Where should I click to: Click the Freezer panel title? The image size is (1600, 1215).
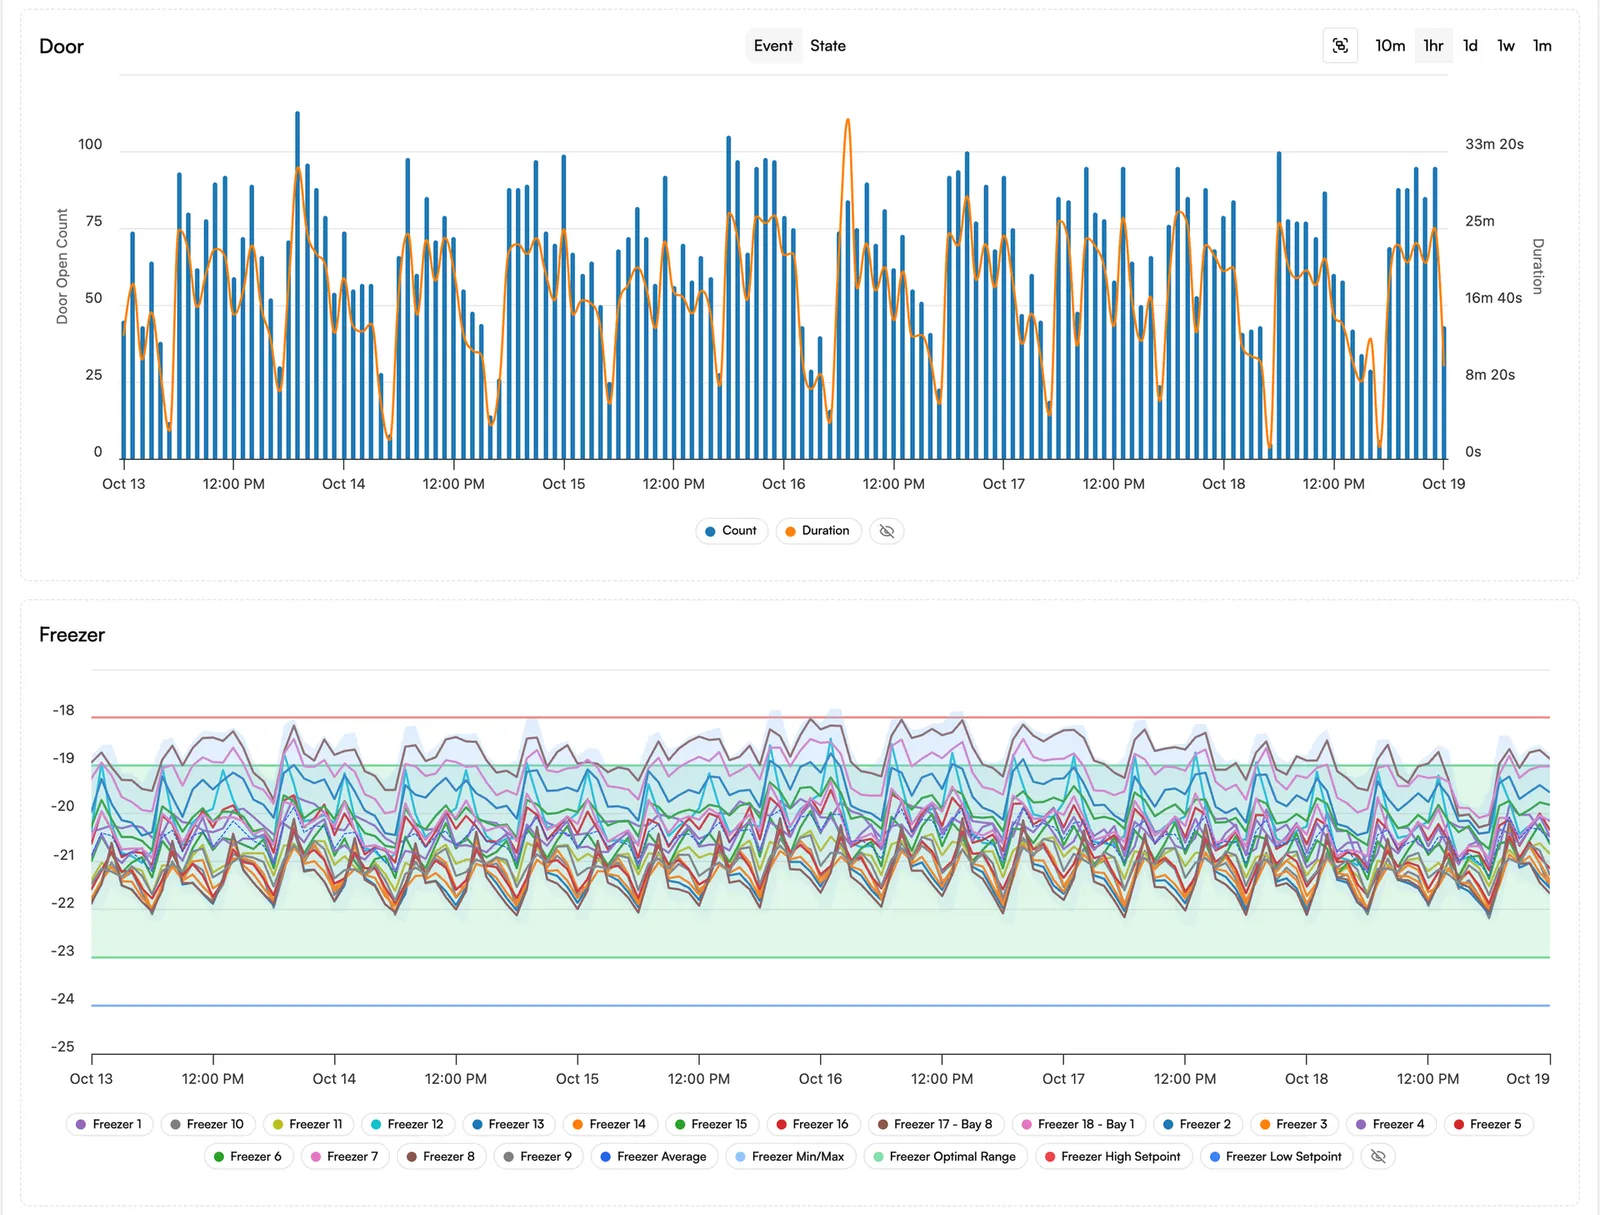72,635
